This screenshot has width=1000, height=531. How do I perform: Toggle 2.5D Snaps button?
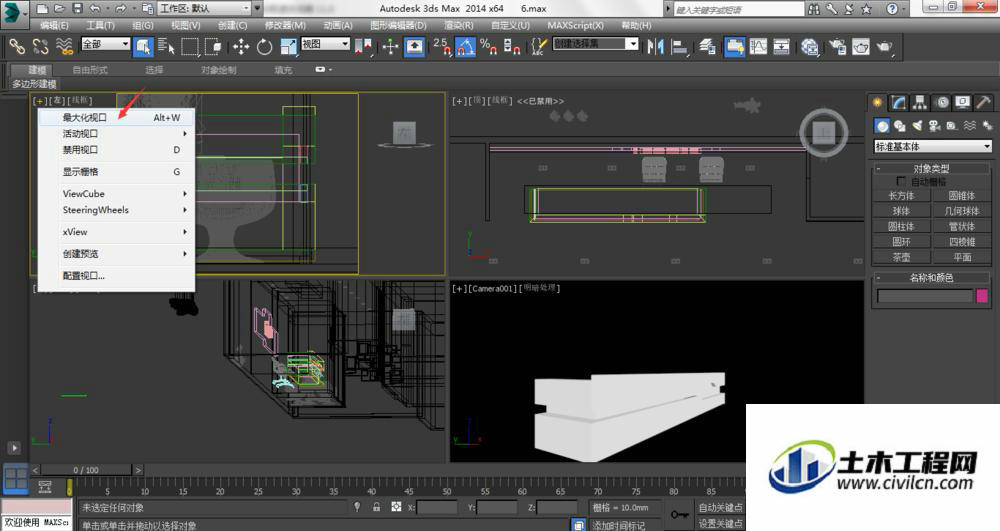tap(441, 46)
